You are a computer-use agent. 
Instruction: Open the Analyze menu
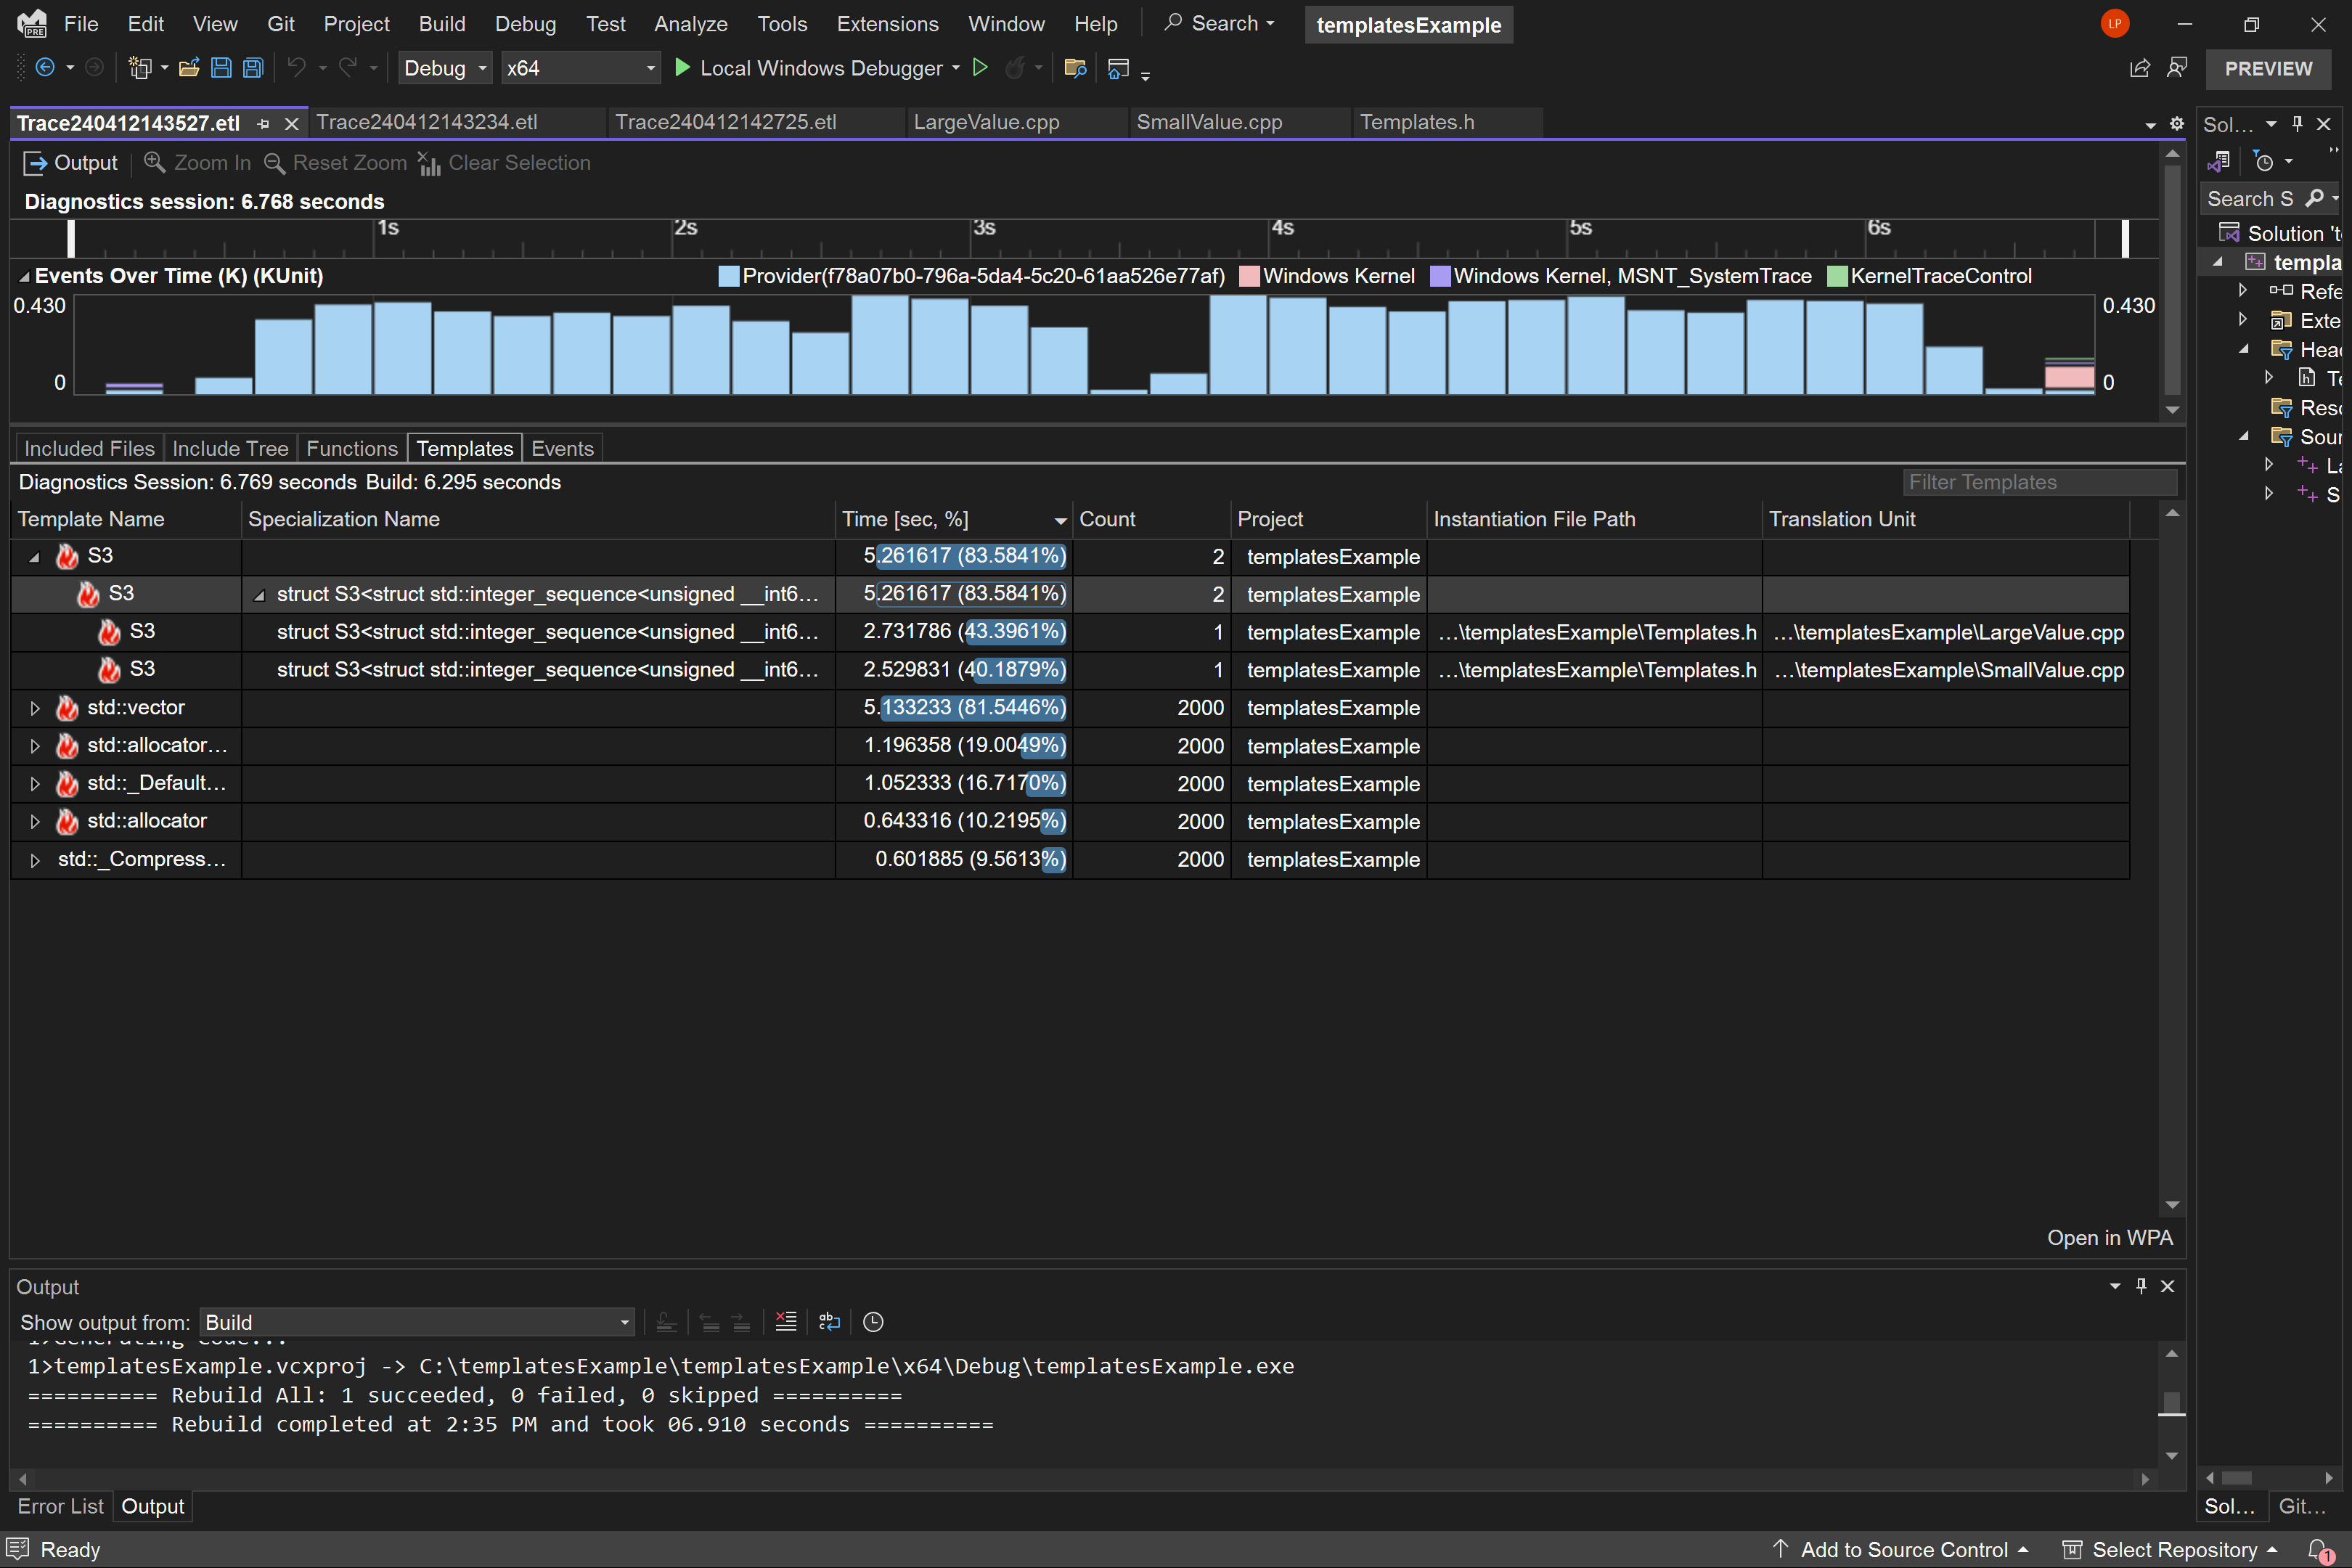click(690, 24)
